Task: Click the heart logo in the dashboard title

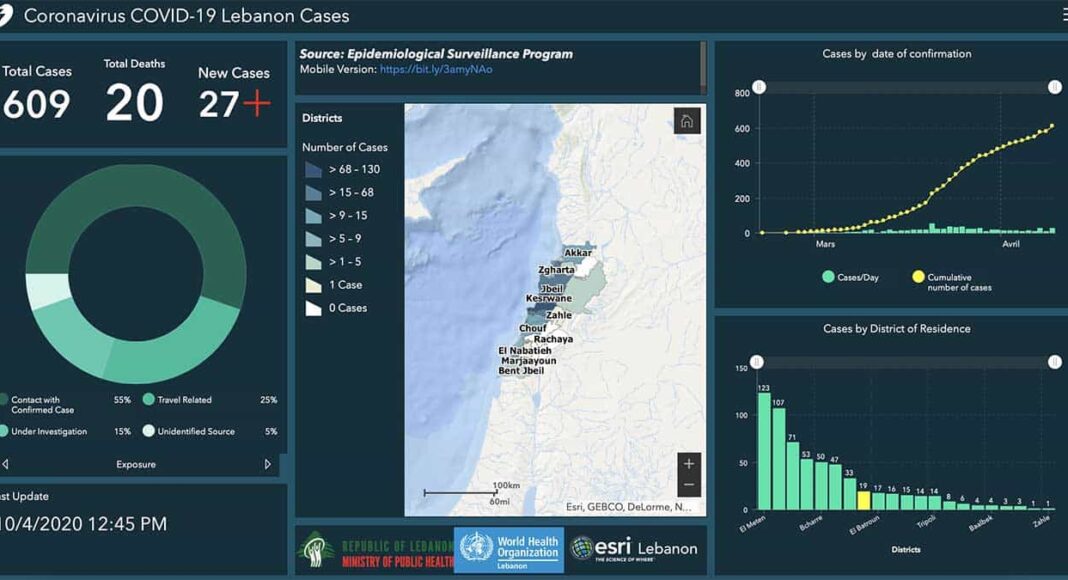Action: (7, 16)
